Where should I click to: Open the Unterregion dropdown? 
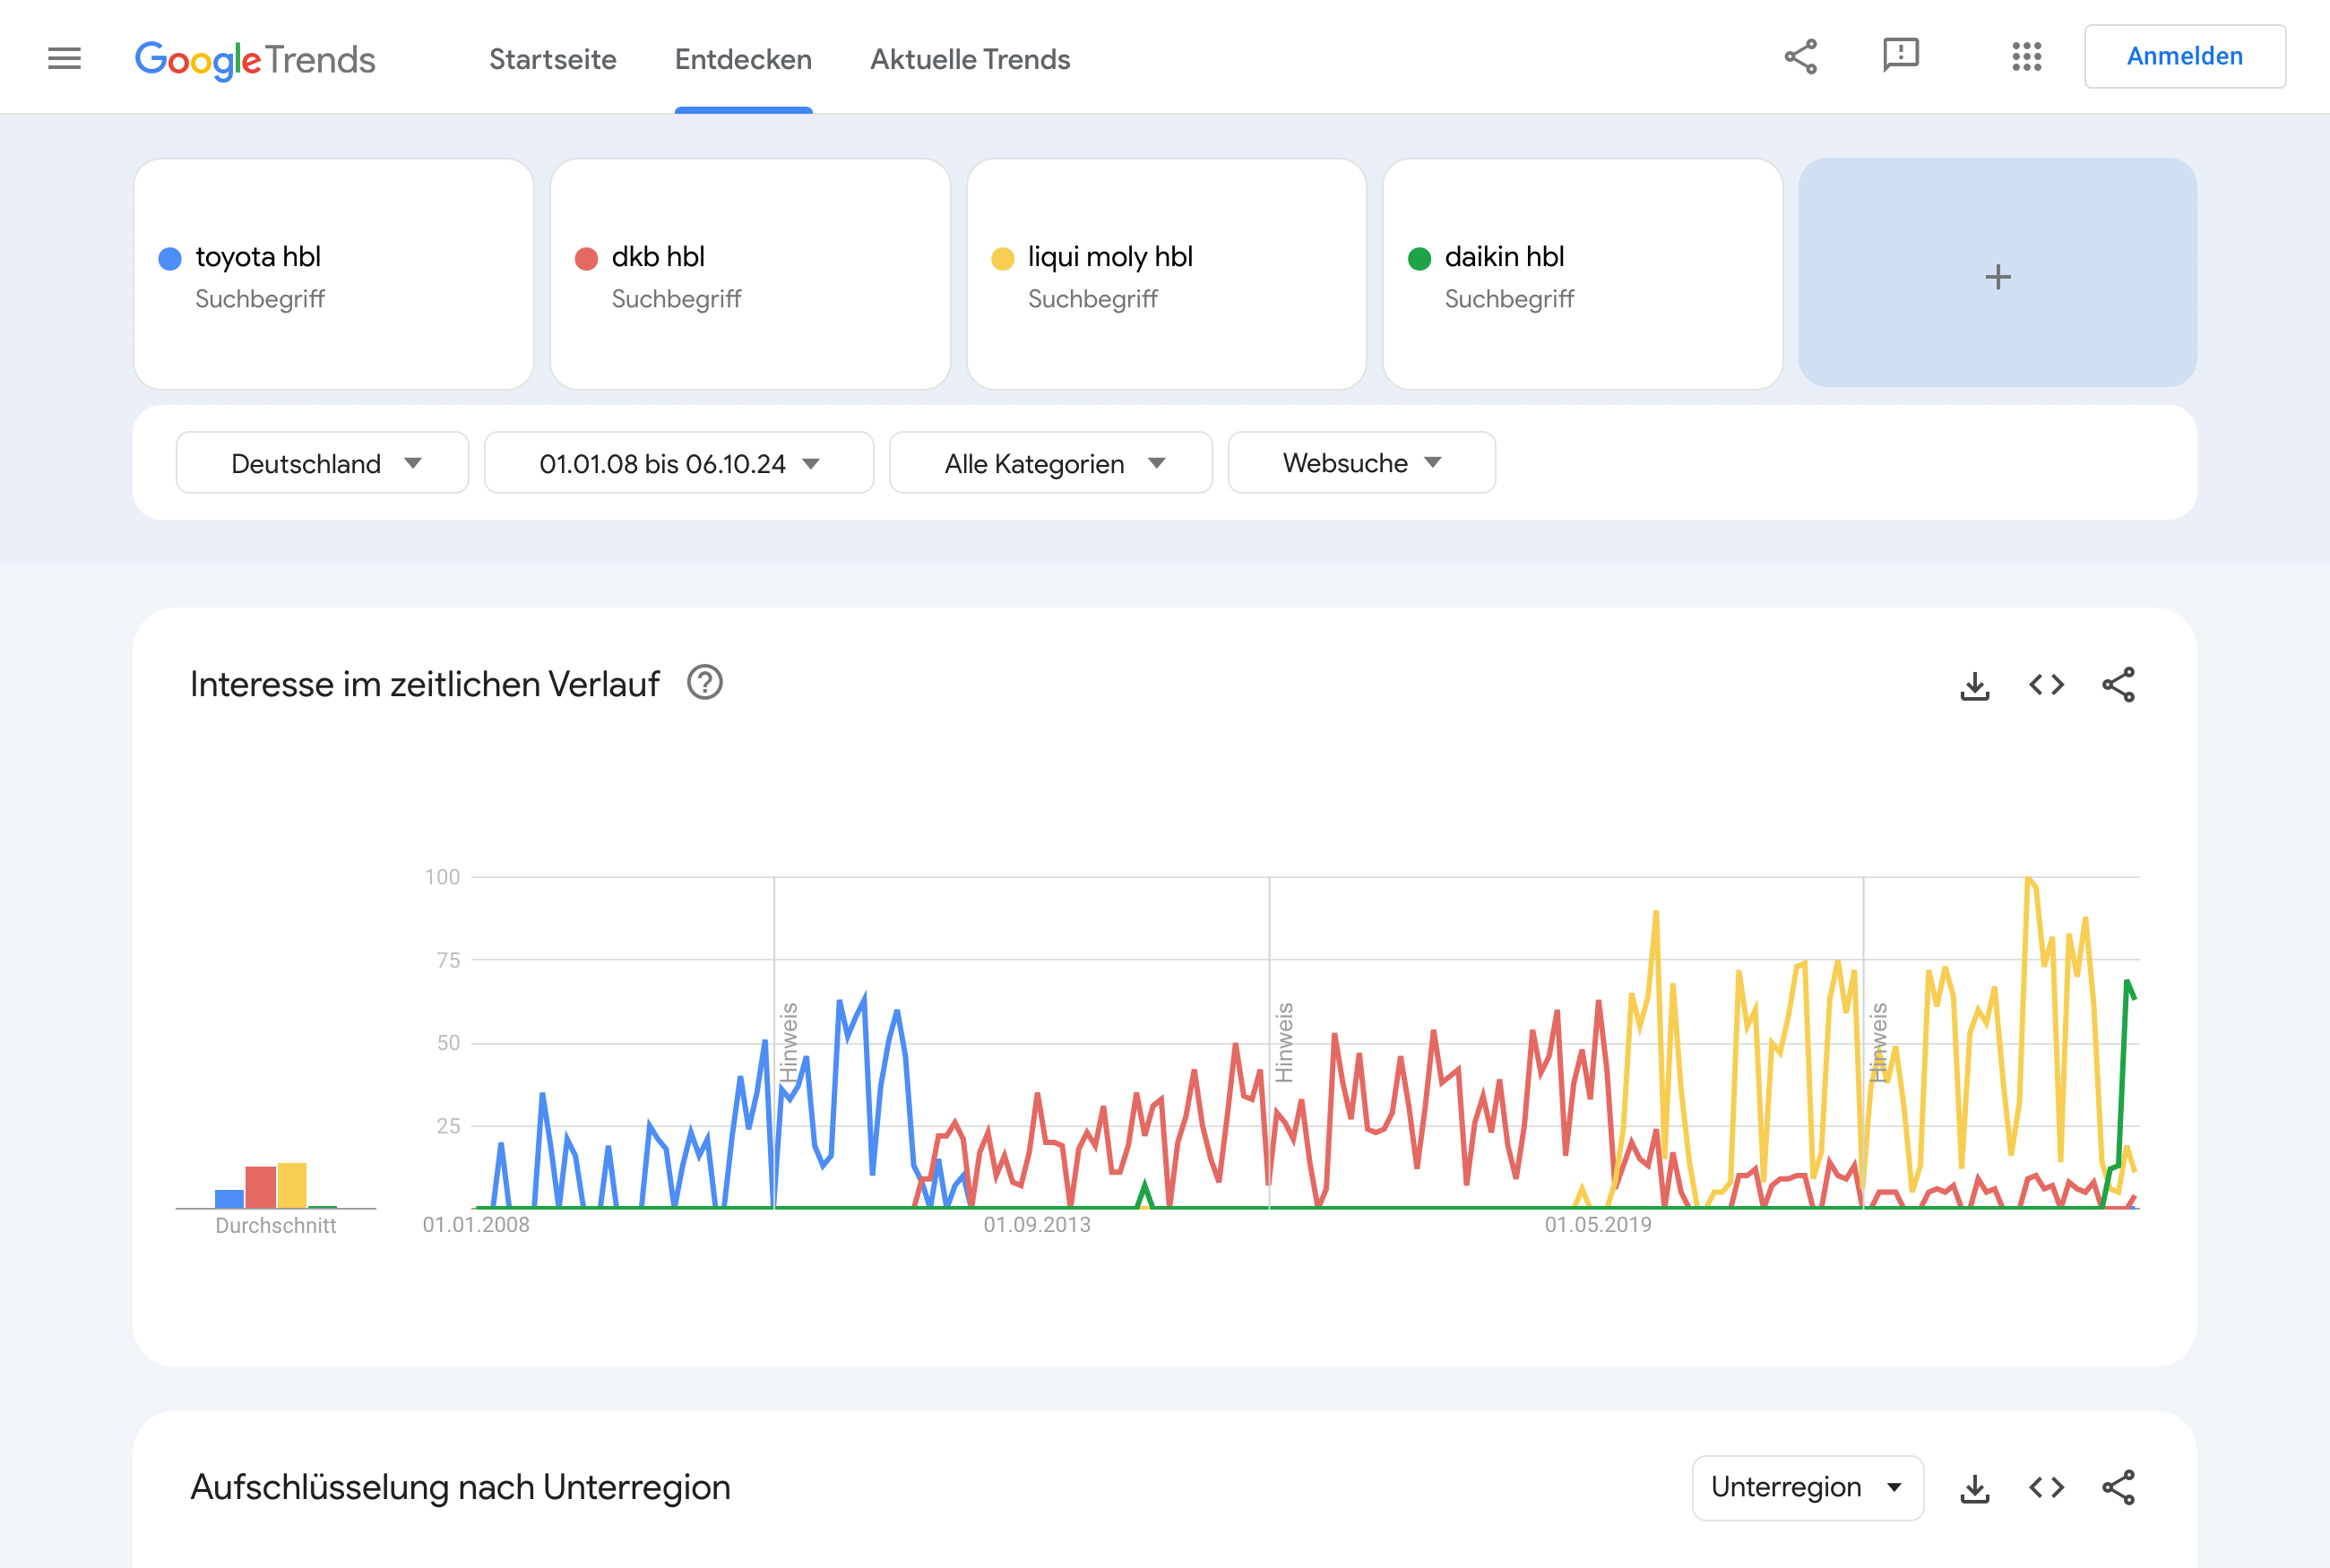[1807, 1488]
